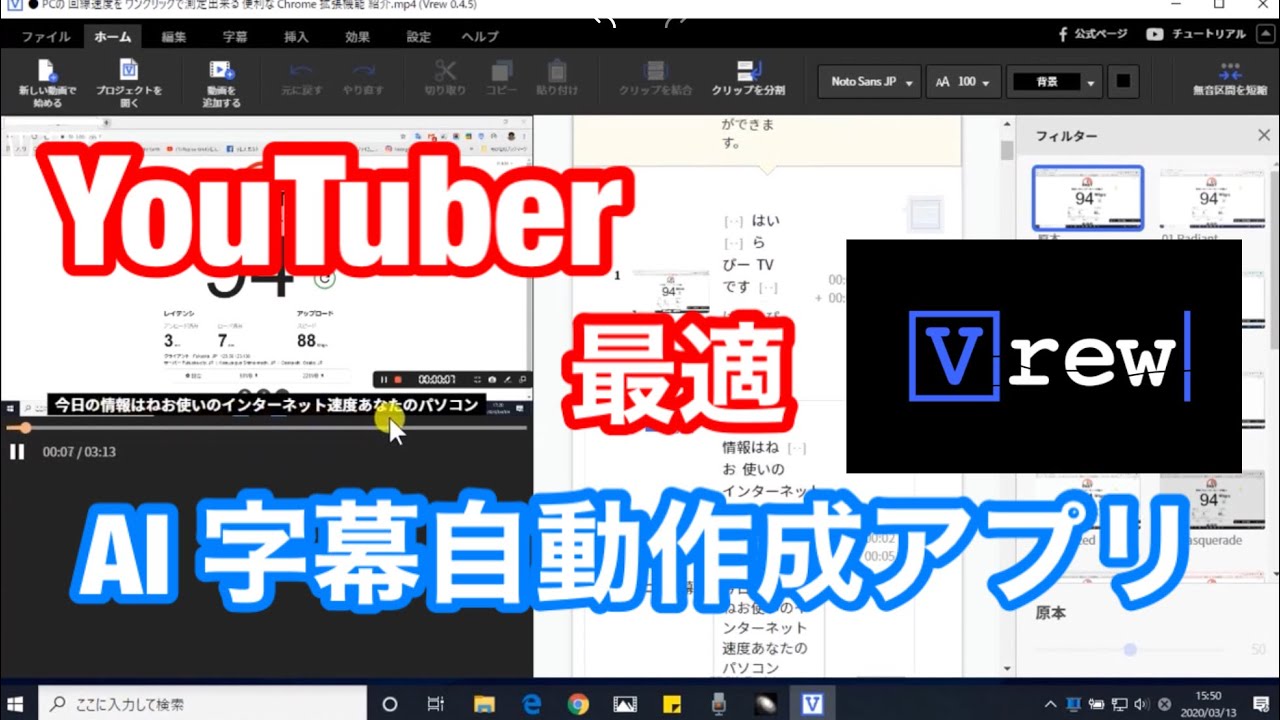The image size is (1280, 720).
Task: Switch to the 編集 tab
Action: tap(174, 37)
